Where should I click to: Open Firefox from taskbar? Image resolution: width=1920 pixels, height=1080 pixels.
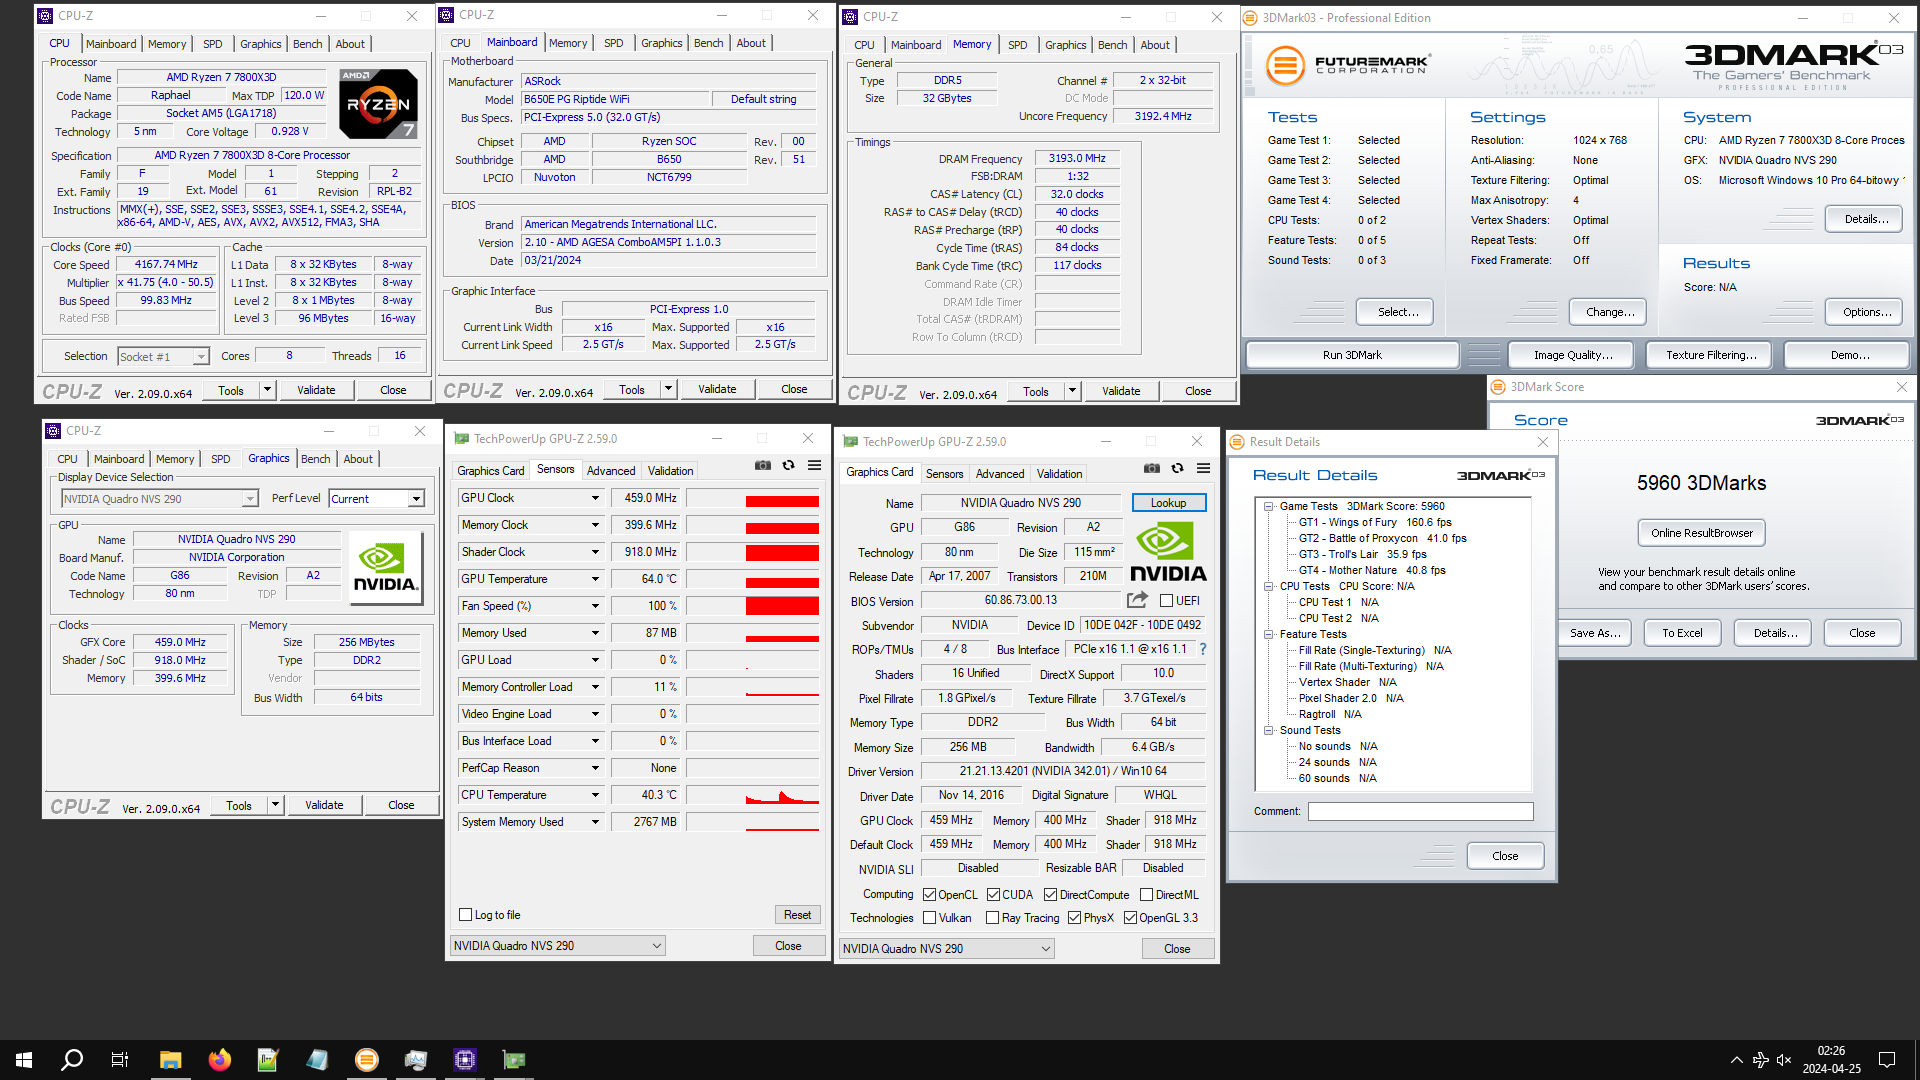point(219,1060)
